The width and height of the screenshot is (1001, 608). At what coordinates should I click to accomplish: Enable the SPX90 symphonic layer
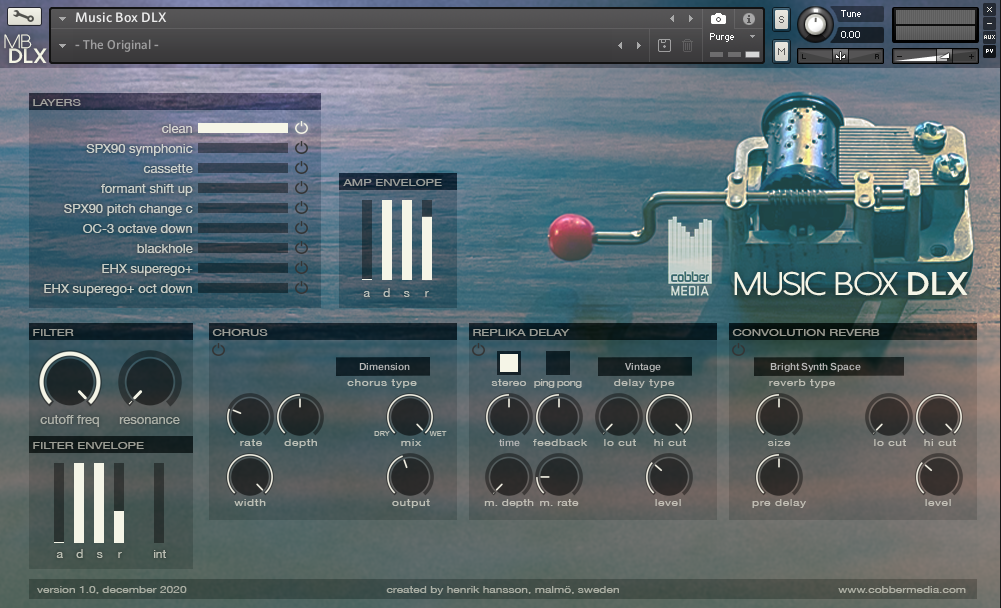[x=301, y=148]
